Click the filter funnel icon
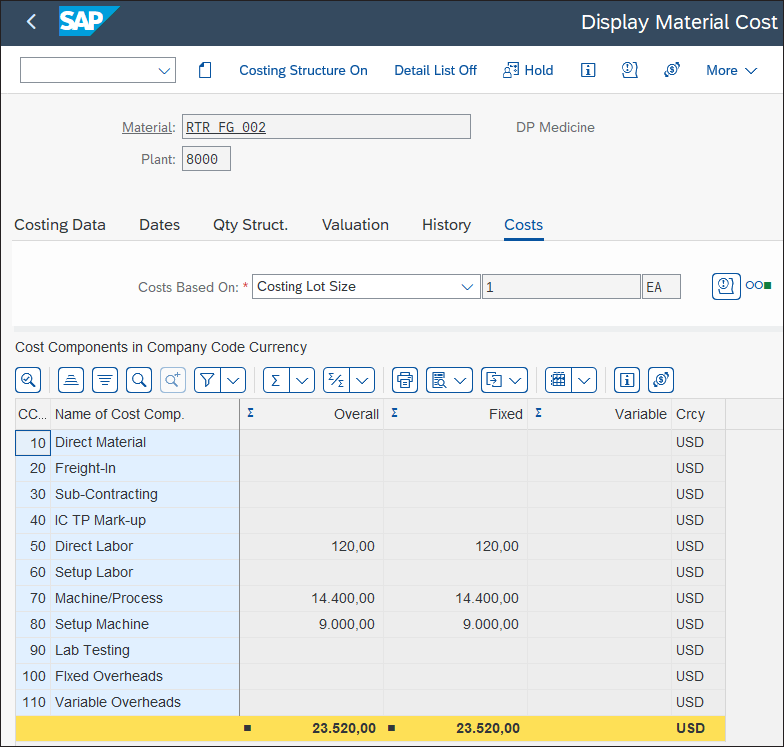This screenshot has height=747, width=784. pyautogui.click(x=207, y=380)
